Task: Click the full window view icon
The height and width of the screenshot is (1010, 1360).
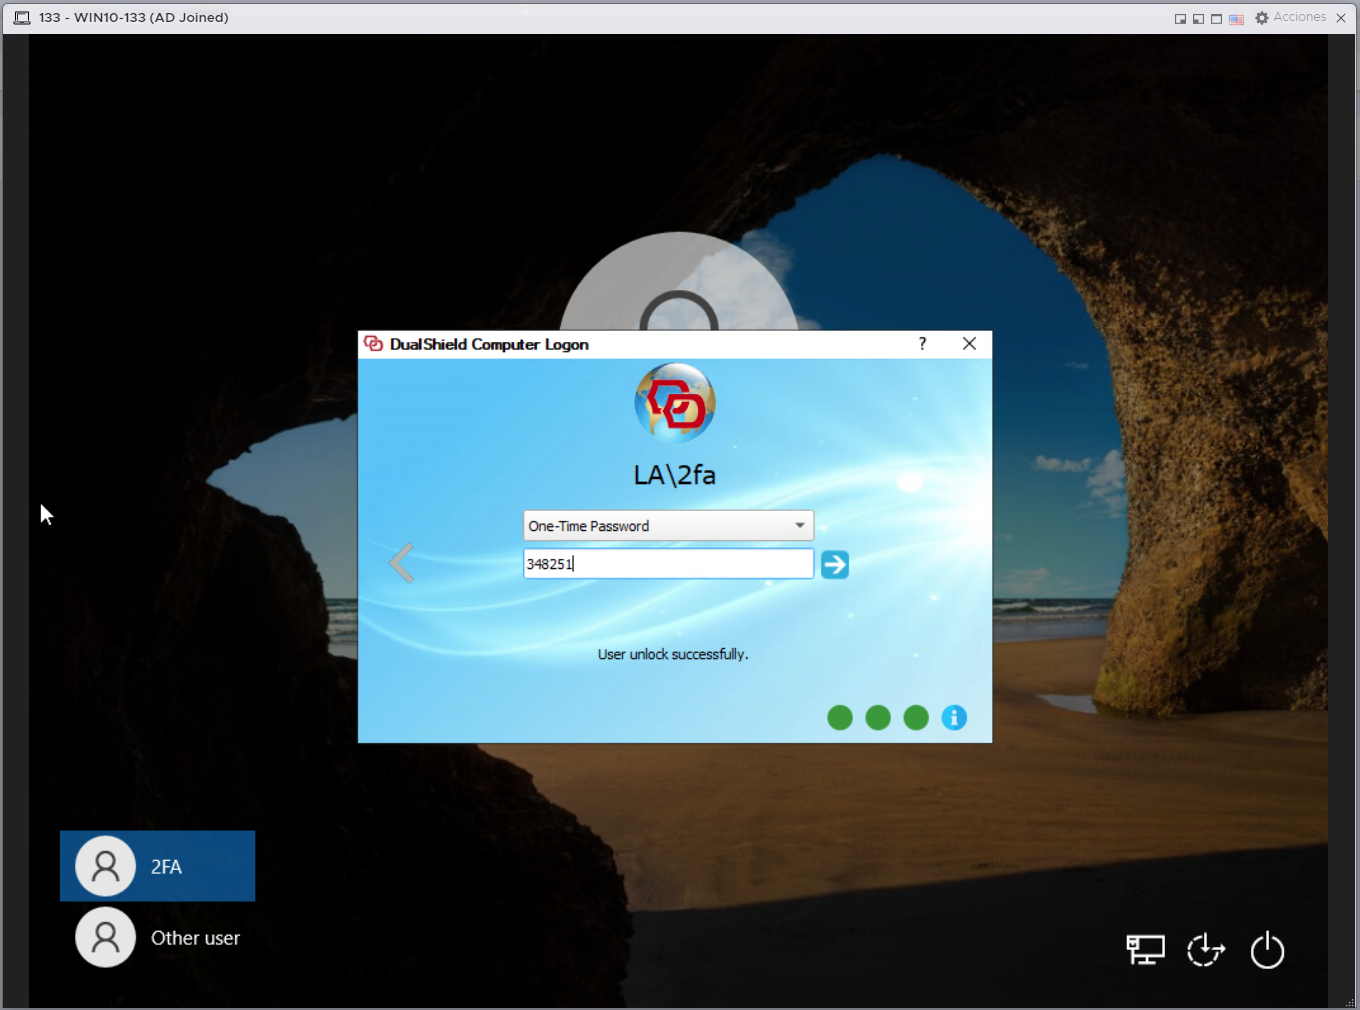Action: tap(1216, 18)
